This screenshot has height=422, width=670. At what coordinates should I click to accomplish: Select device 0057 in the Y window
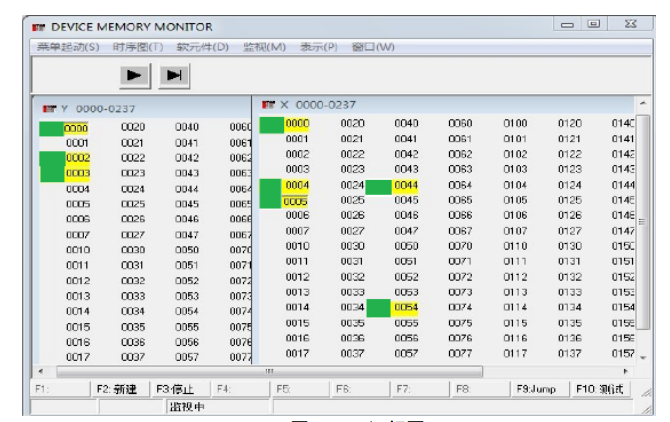(187, 357)
